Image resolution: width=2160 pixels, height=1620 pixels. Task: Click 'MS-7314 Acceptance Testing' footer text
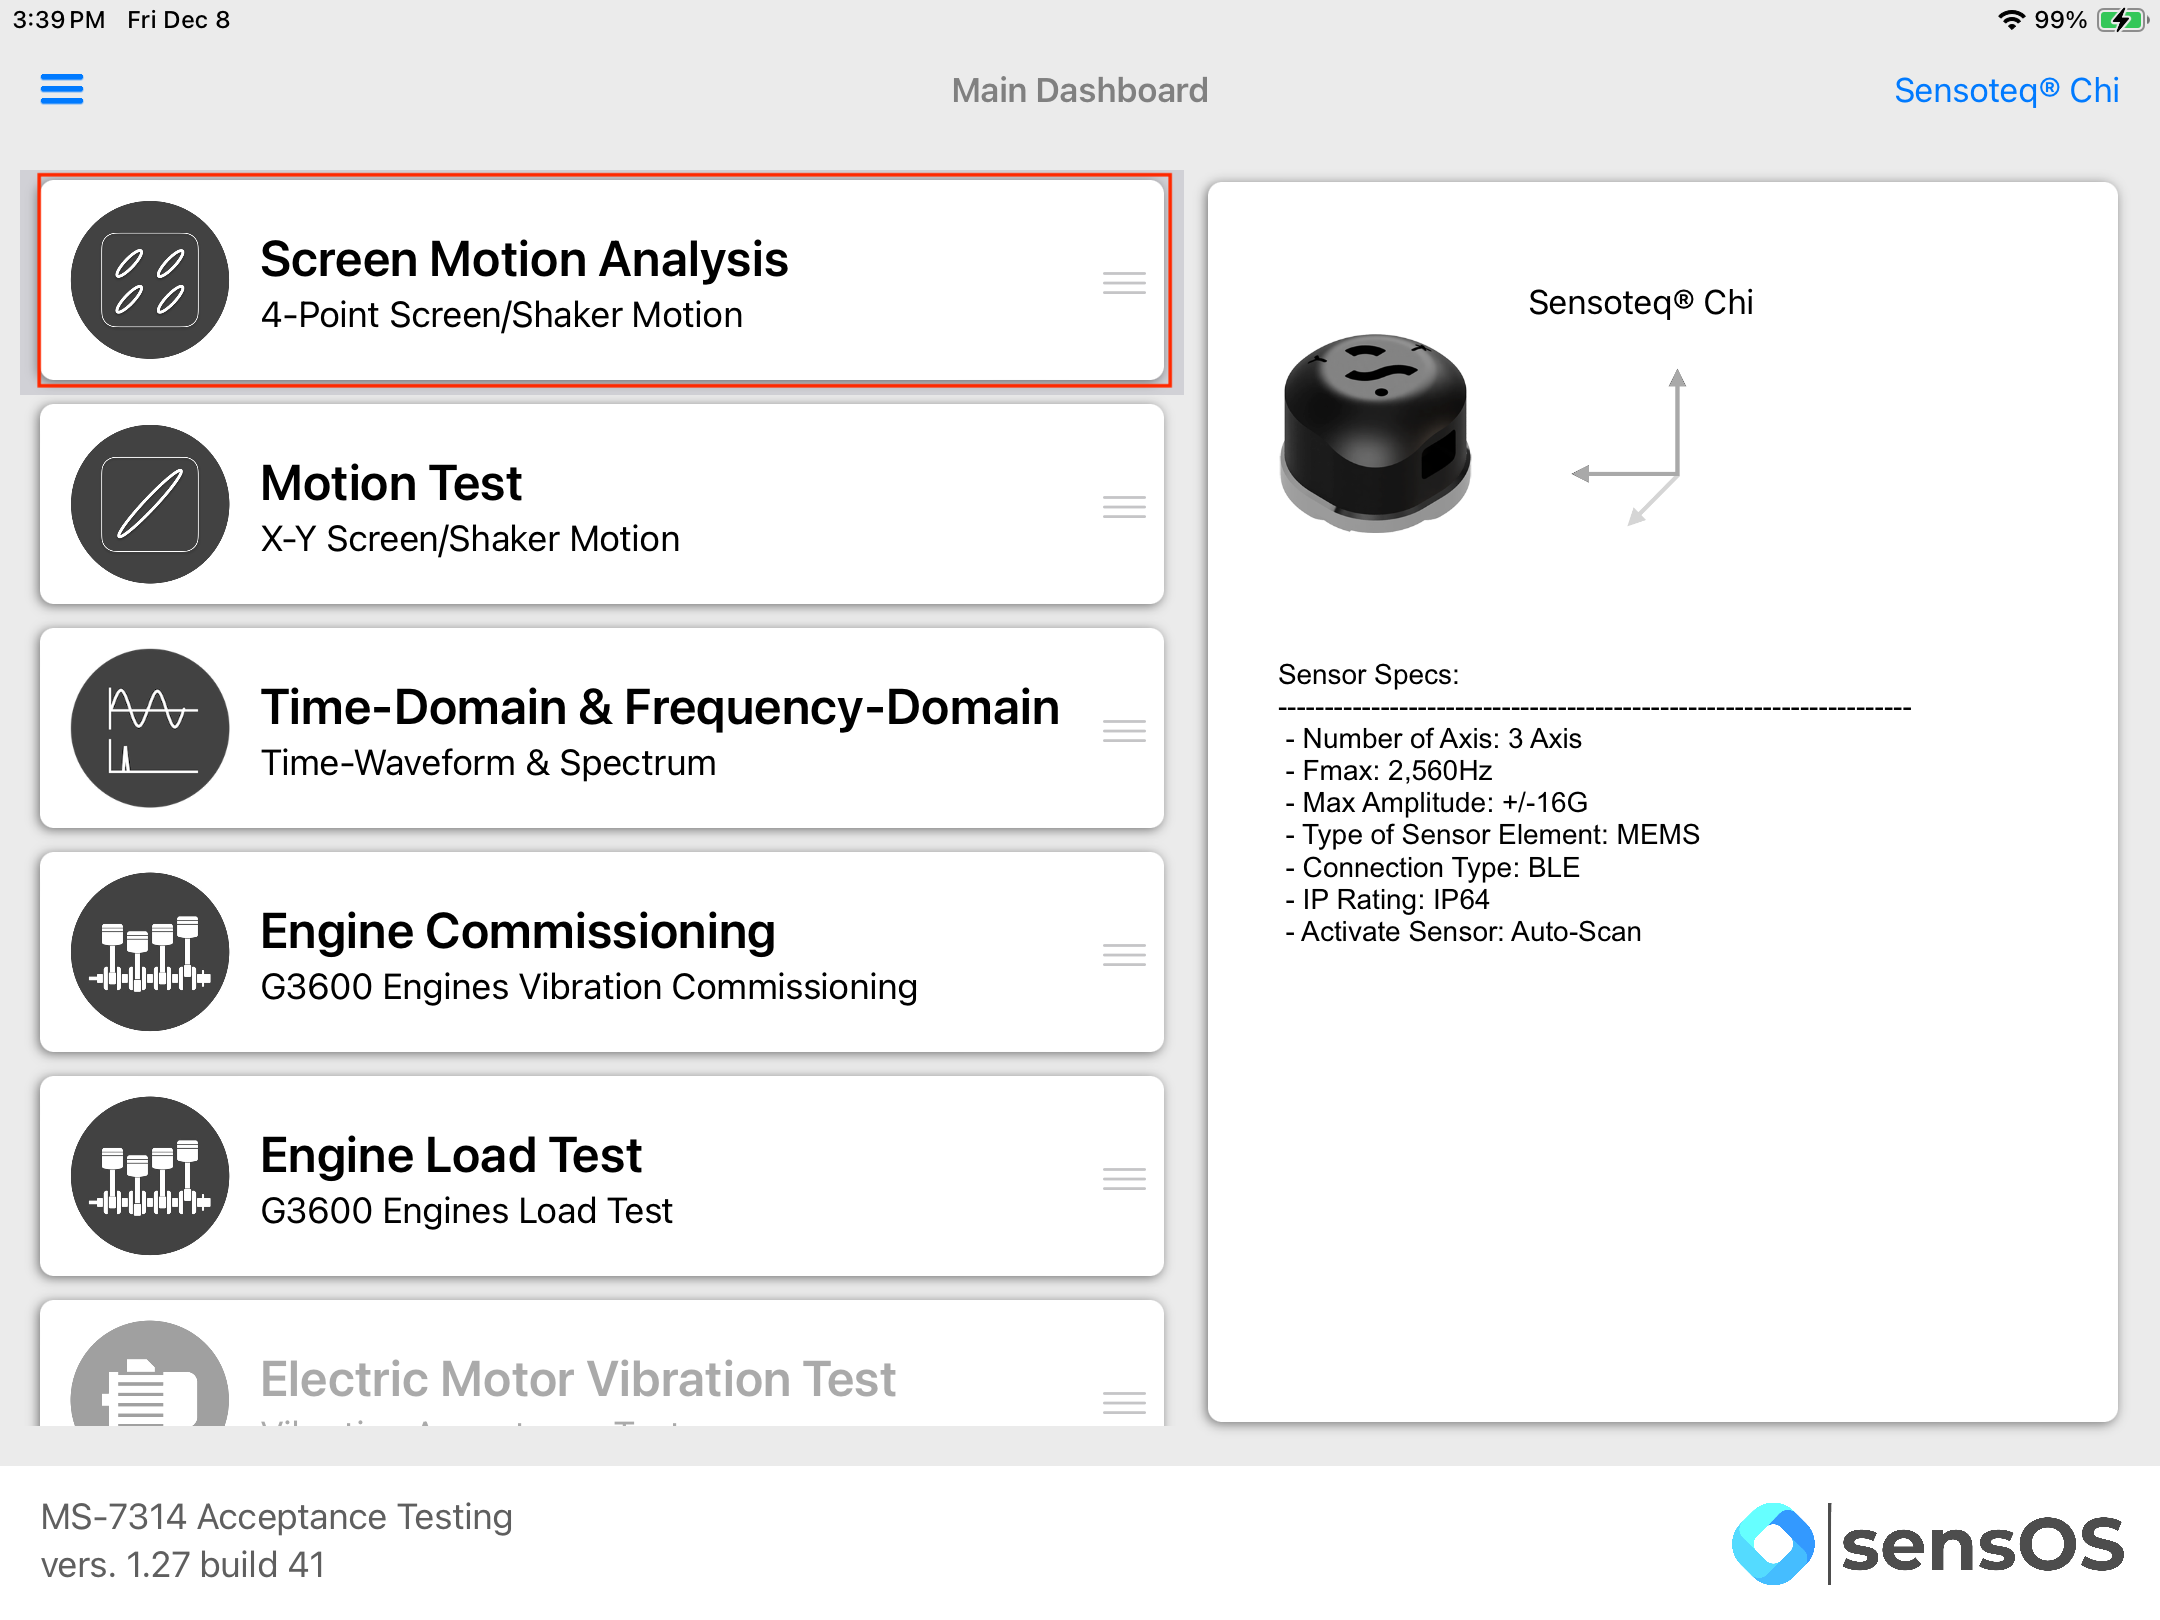pos(277,1517)
